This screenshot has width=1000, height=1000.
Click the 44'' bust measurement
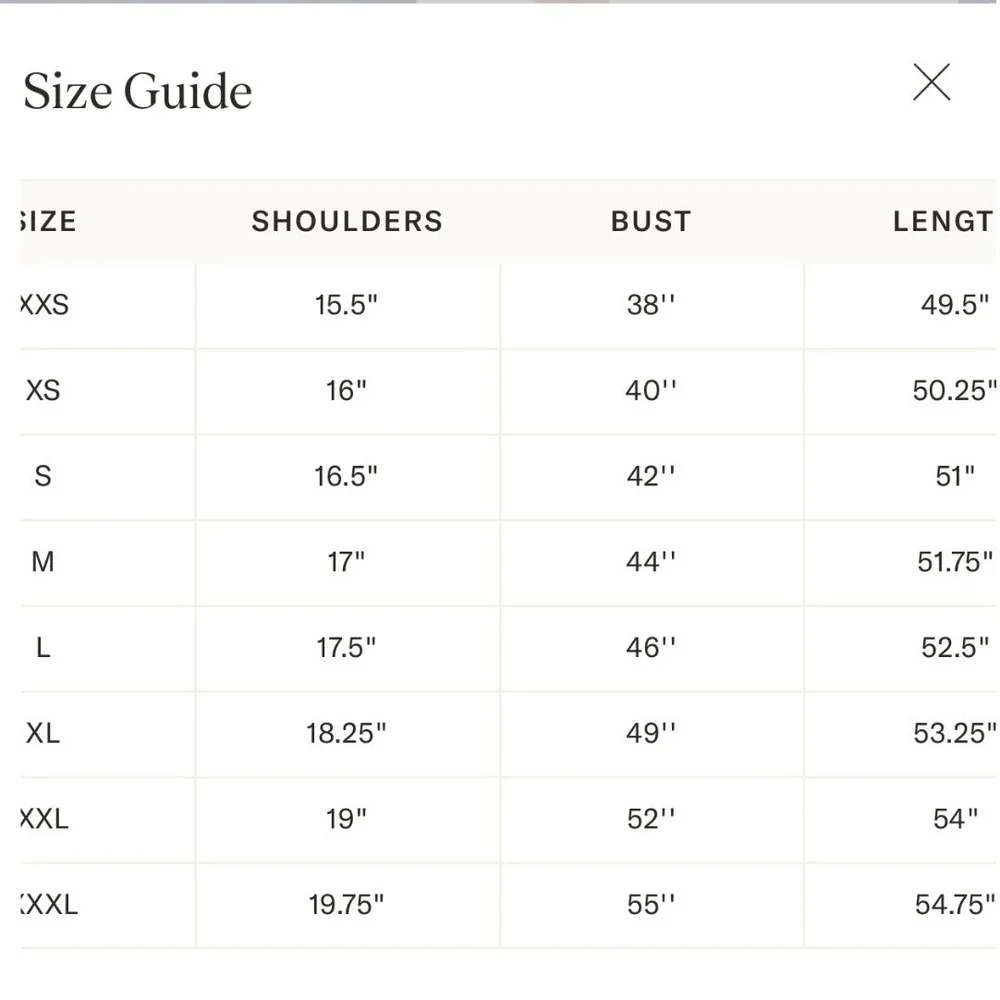tap(651, 562)
